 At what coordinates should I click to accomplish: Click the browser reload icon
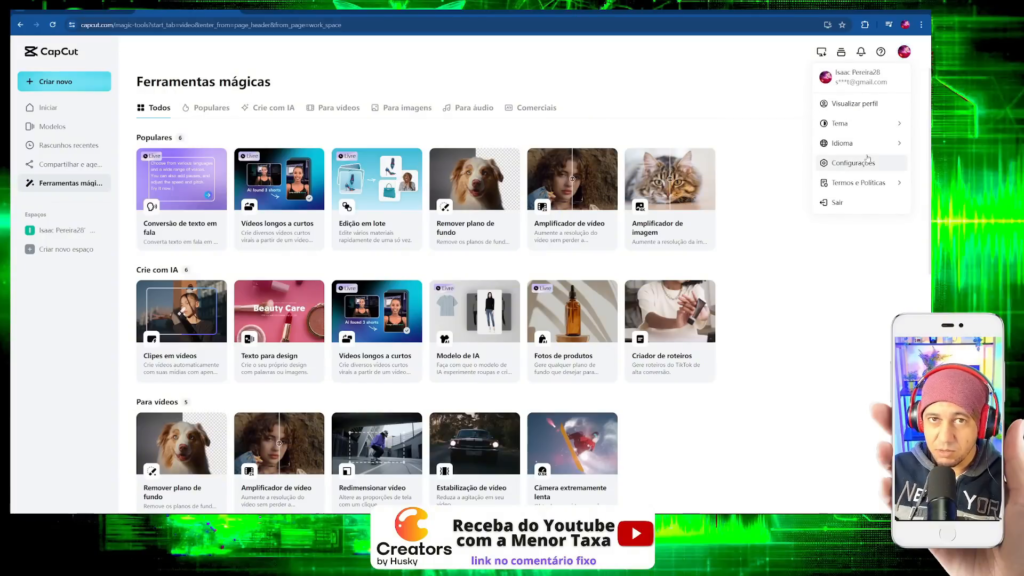point(54,24)
